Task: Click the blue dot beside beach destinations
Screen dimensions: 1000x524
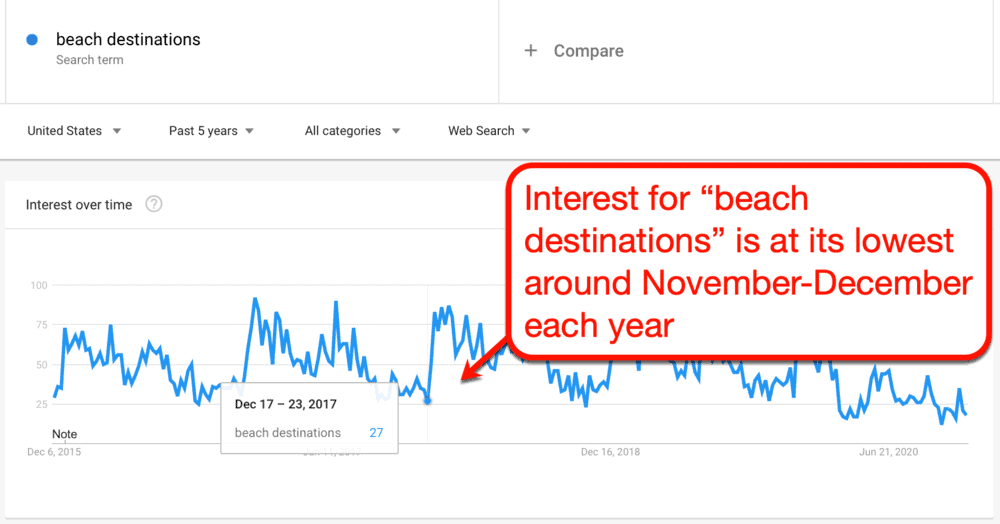Action: 32,40
